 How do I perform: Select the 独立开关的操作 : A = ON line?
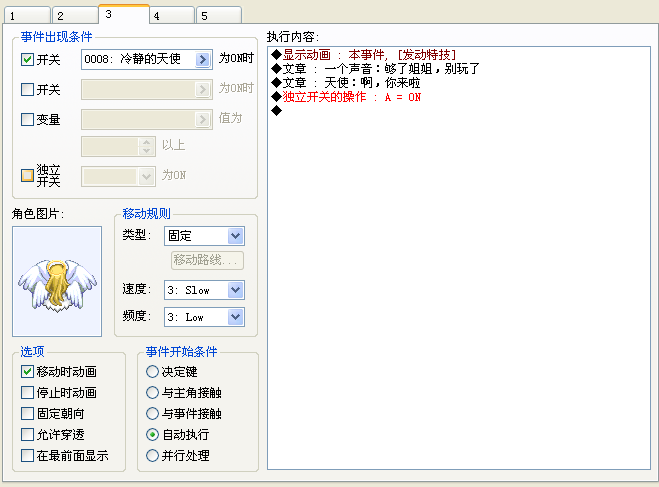(x=346, y=97)
